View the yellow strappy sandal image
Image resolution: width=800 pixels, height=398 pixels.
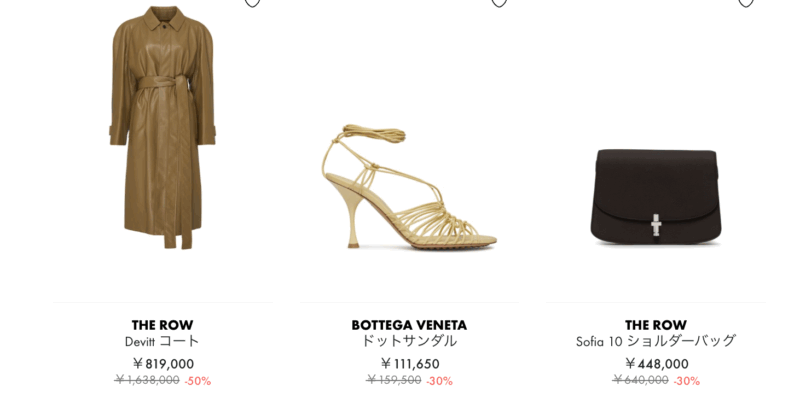click(409, 187)
